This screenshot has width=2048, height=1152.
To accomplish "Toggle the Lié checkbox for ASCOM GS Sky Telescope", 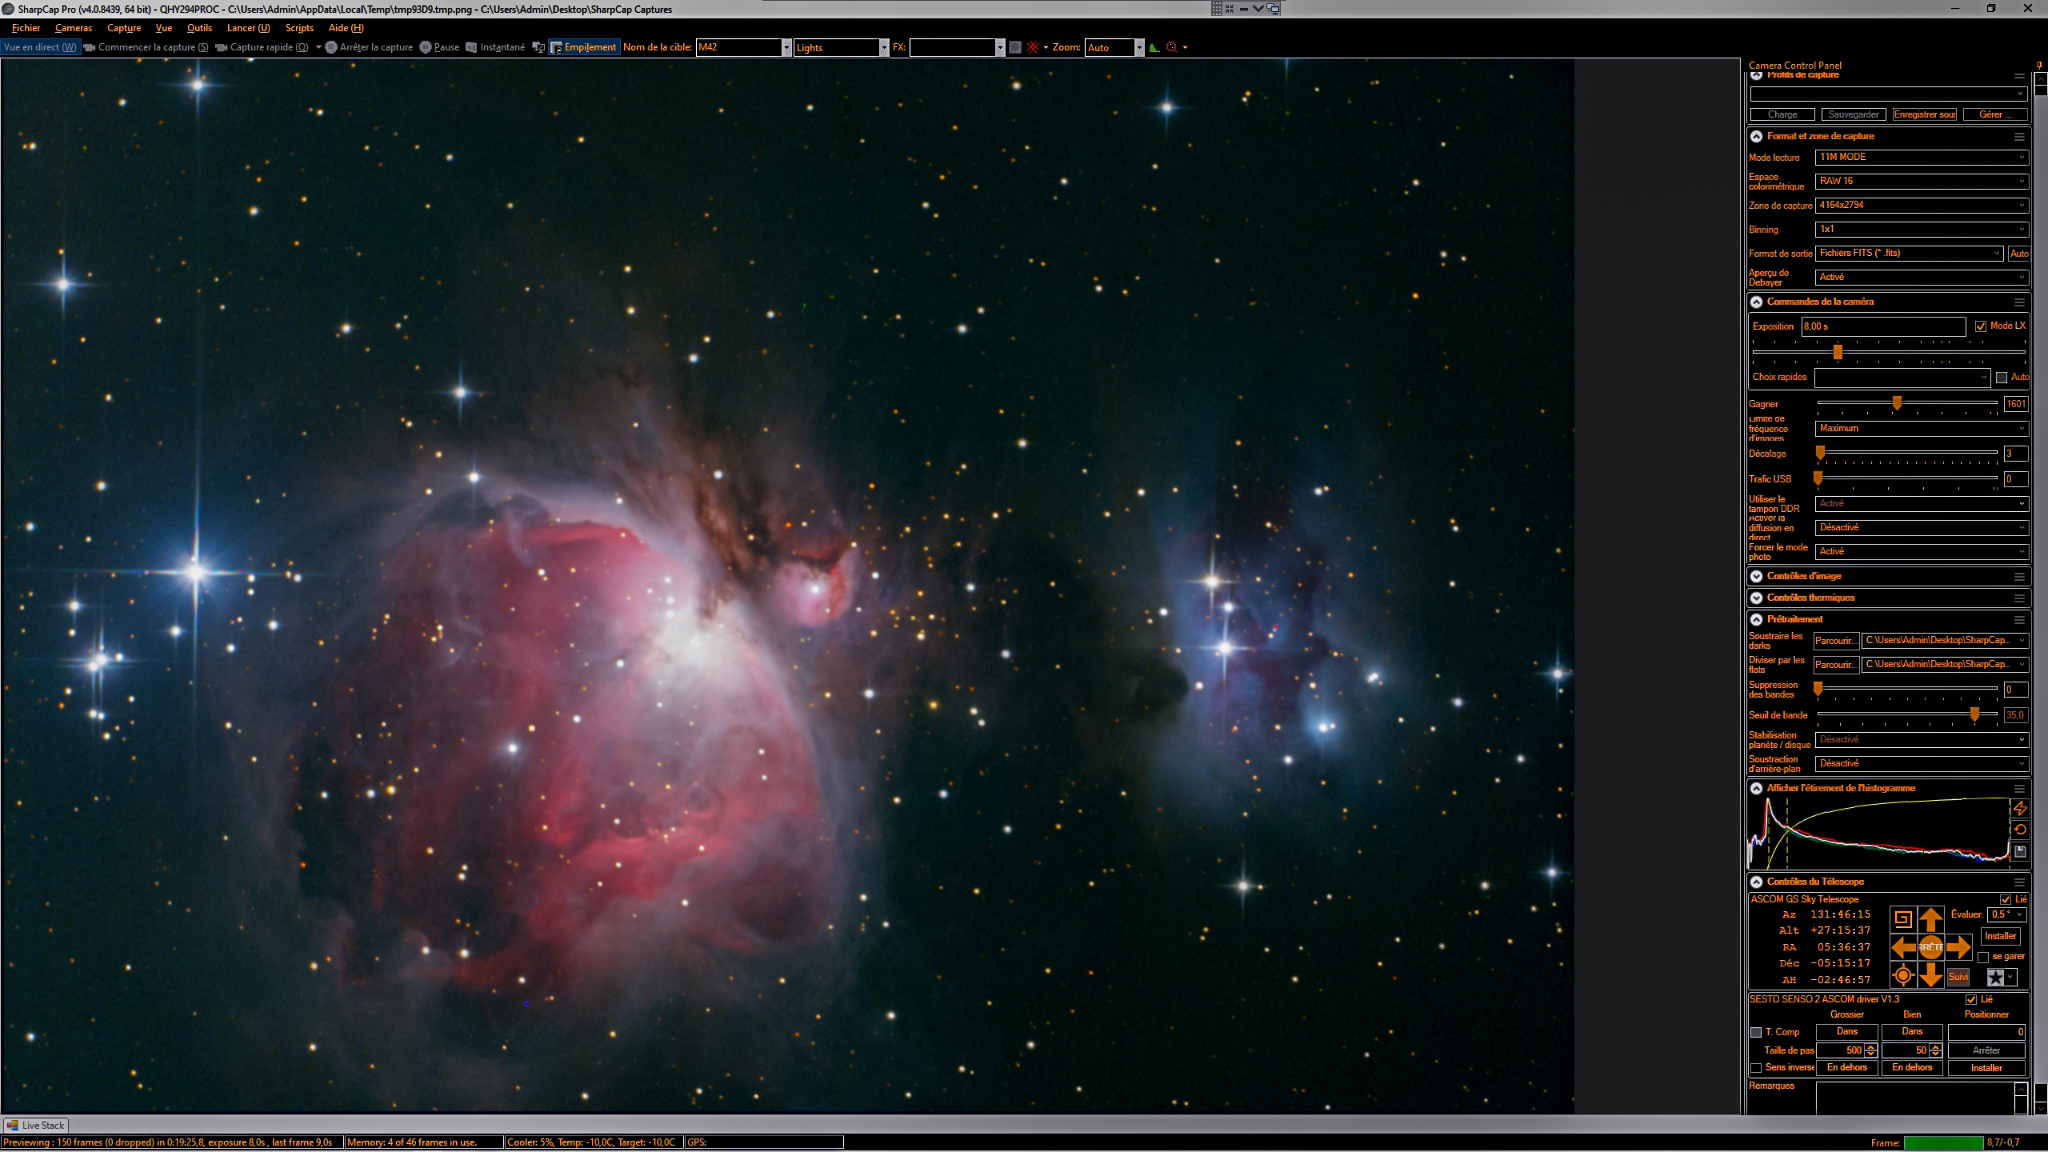I will 2005,900.
